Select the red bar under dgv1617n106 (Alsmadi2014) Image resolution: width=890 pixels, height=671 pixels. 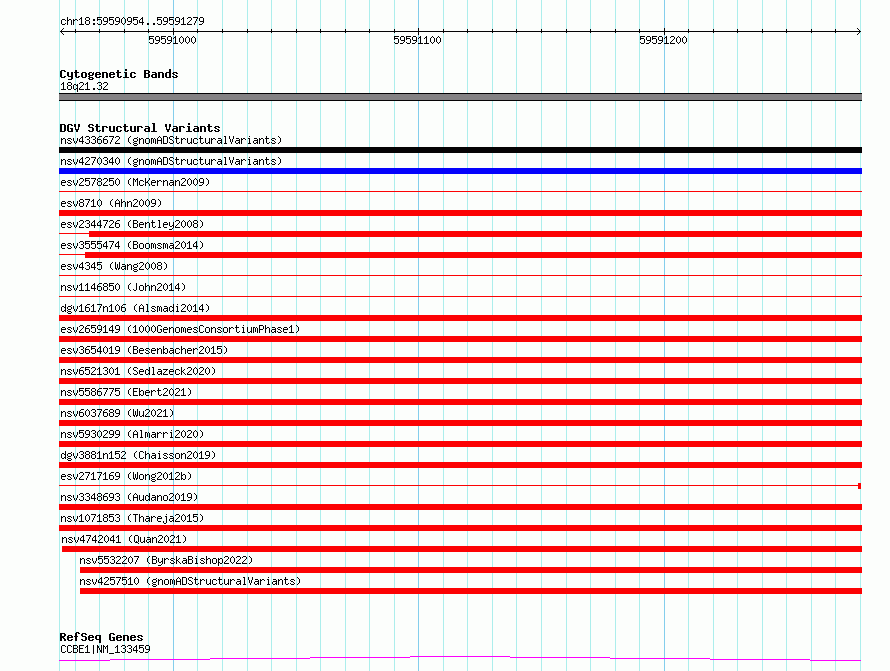point(460,318)
